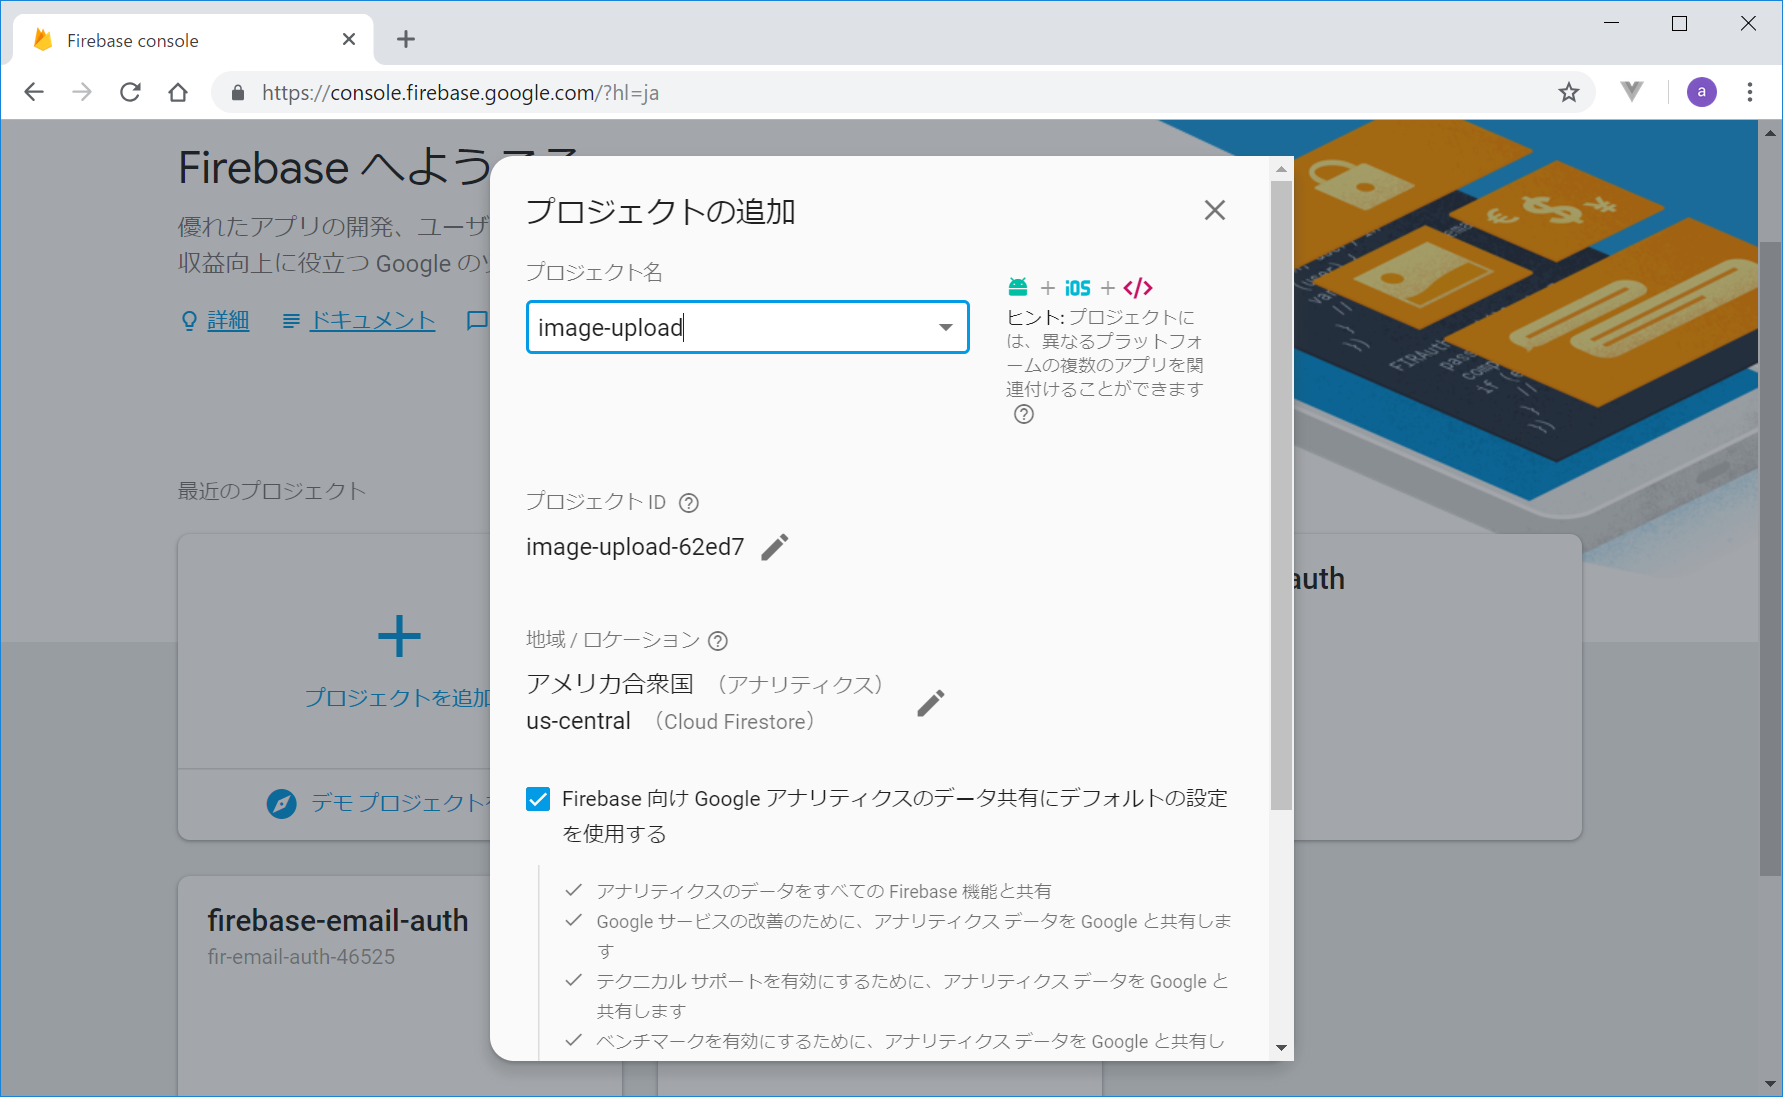The height and width of the screenshot is (1097, 1783).
Task: Open help for プロジェクト ID
Action: click(x=689, y=503)
